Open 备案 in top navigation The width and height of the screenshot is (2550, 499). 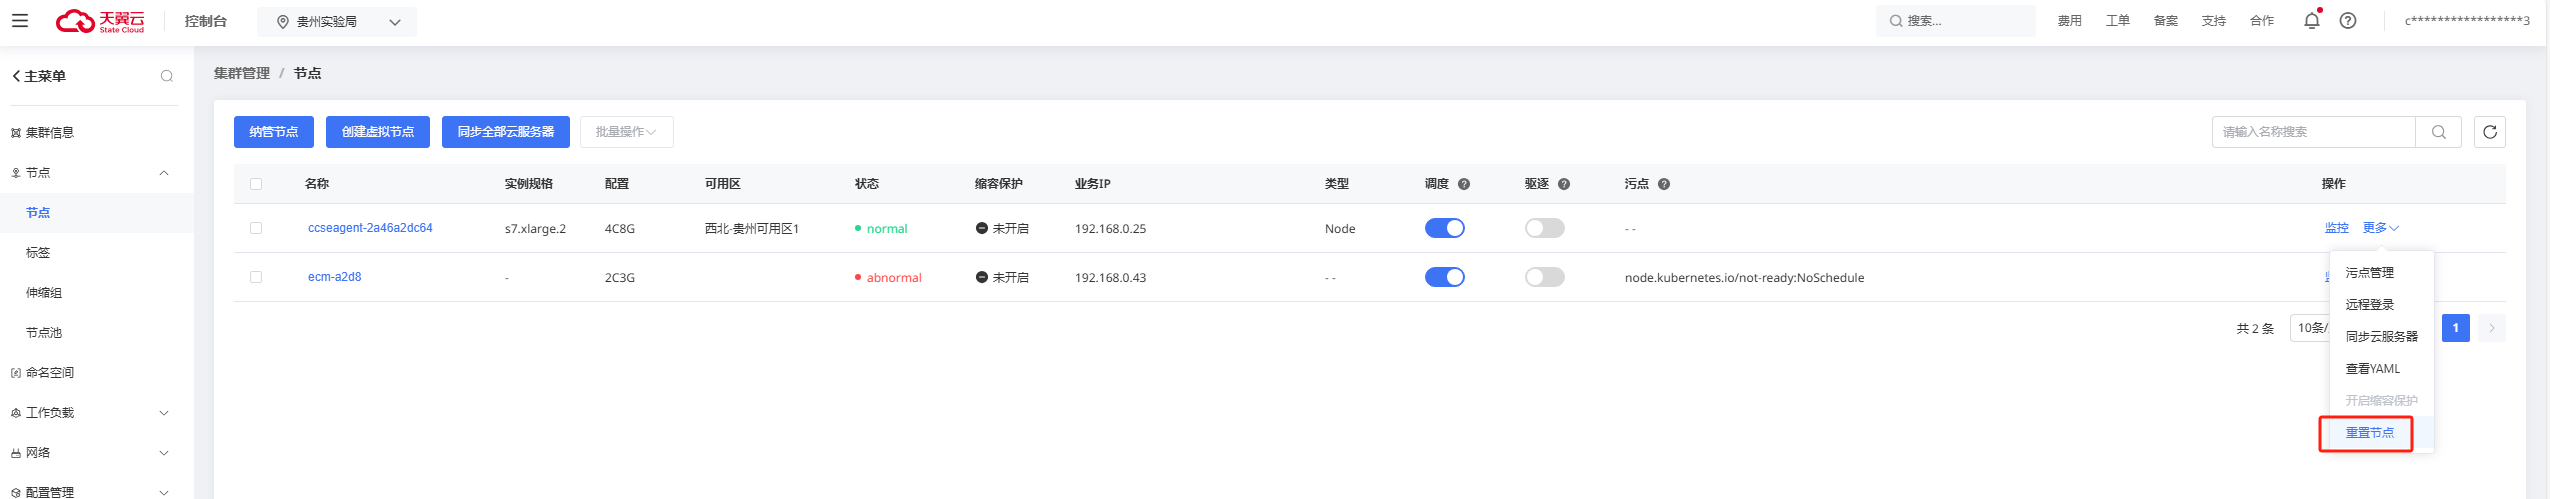(2166, 21)
